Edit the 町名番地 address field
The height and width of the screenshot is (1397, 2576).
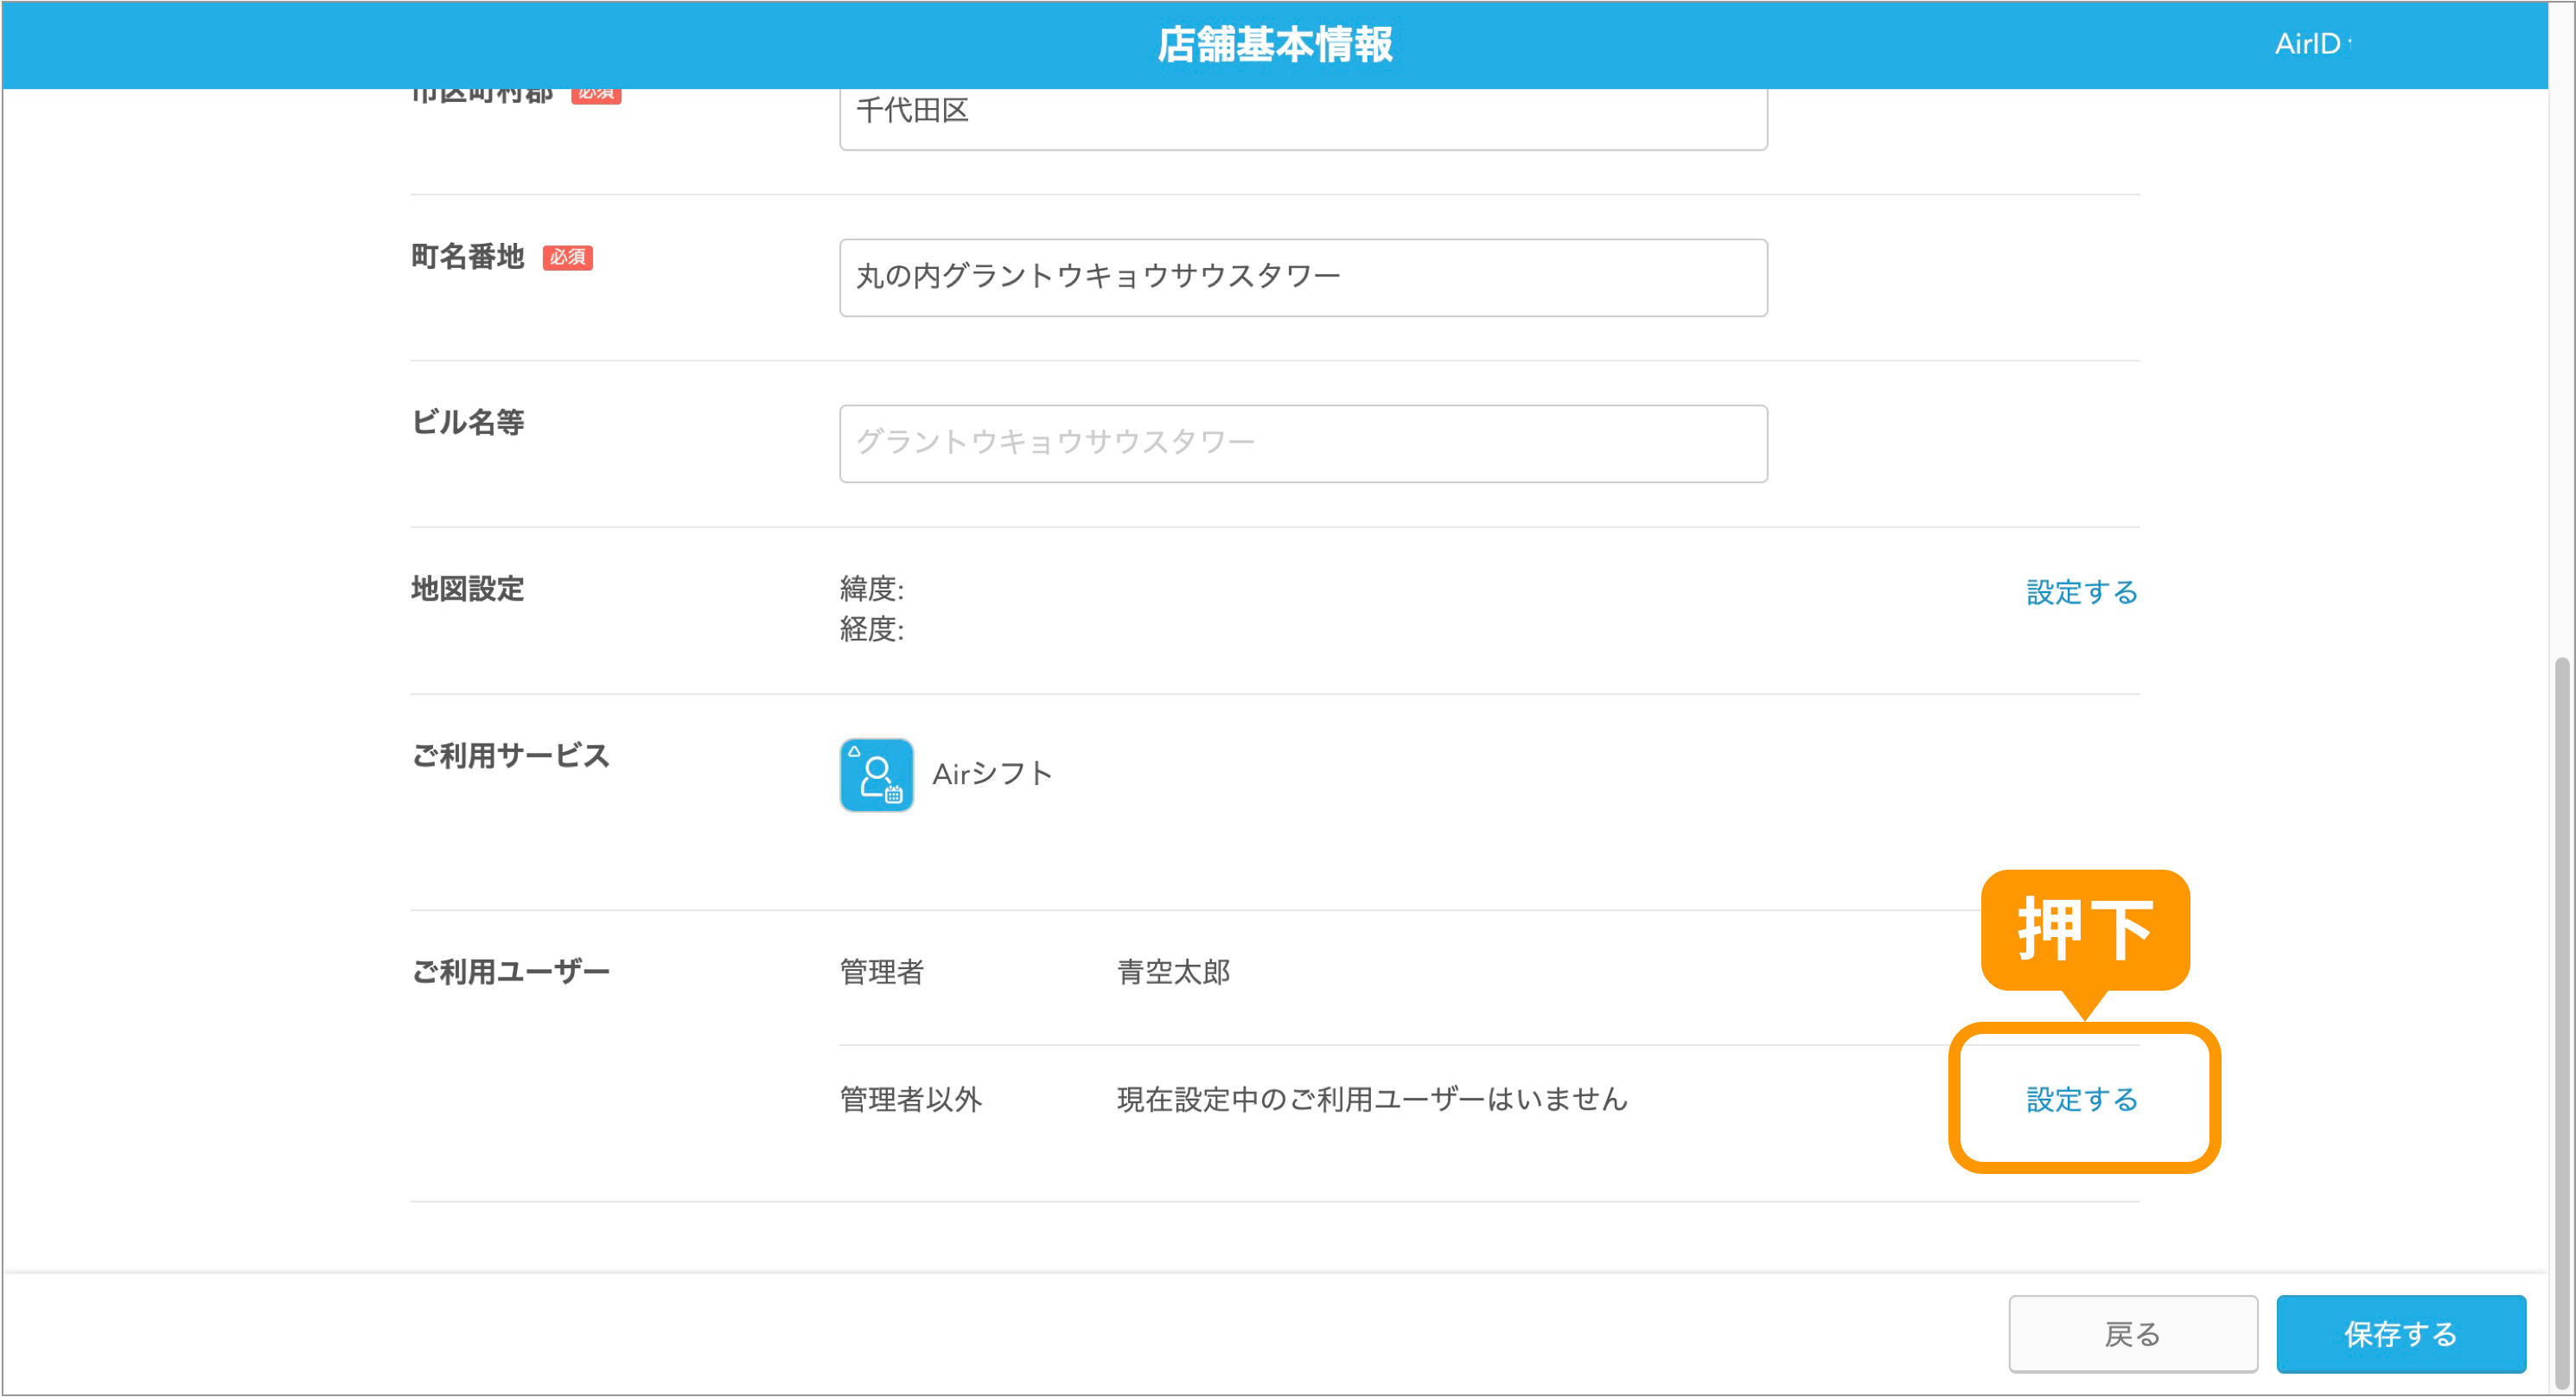click(1303, 277)
